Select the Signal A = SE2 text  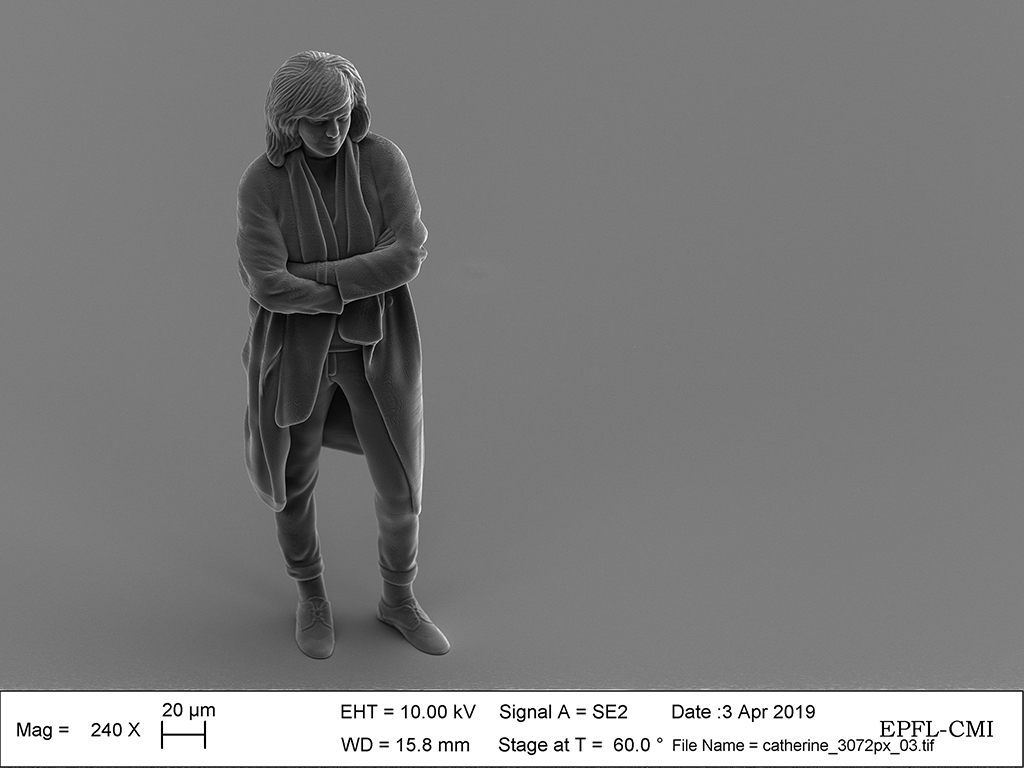click(563, 712)
